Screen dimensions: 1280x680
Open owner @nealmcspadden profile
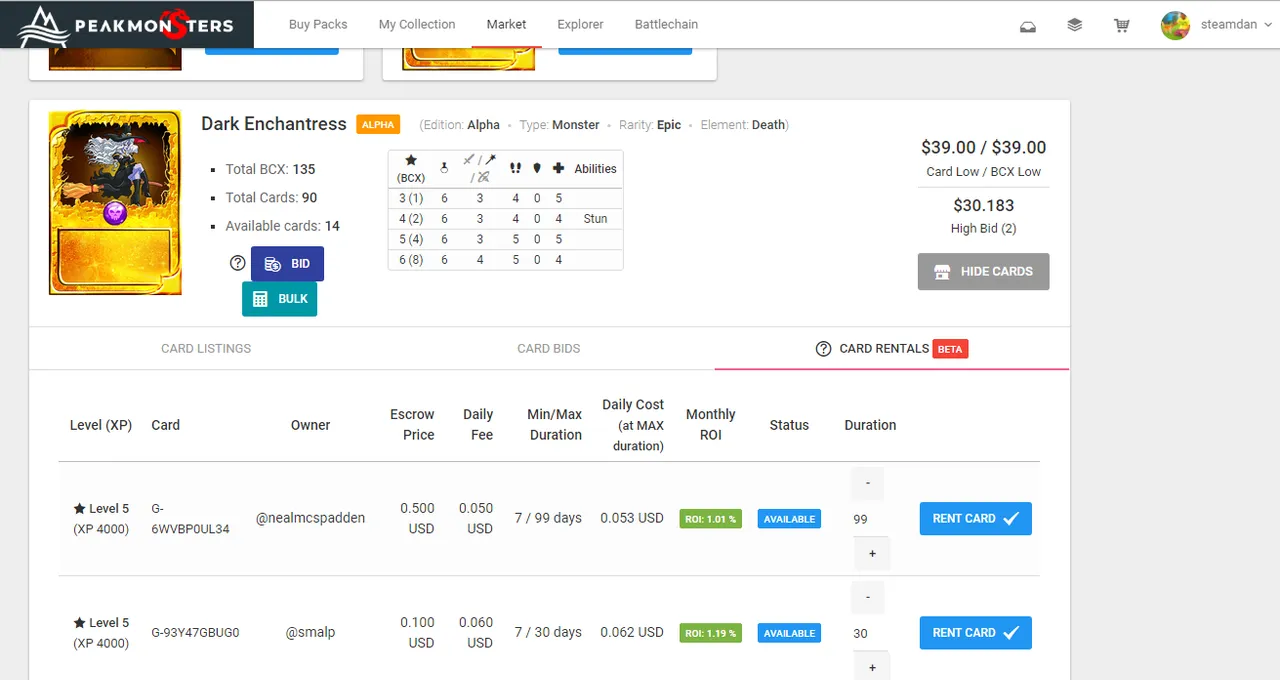(310, 518)
